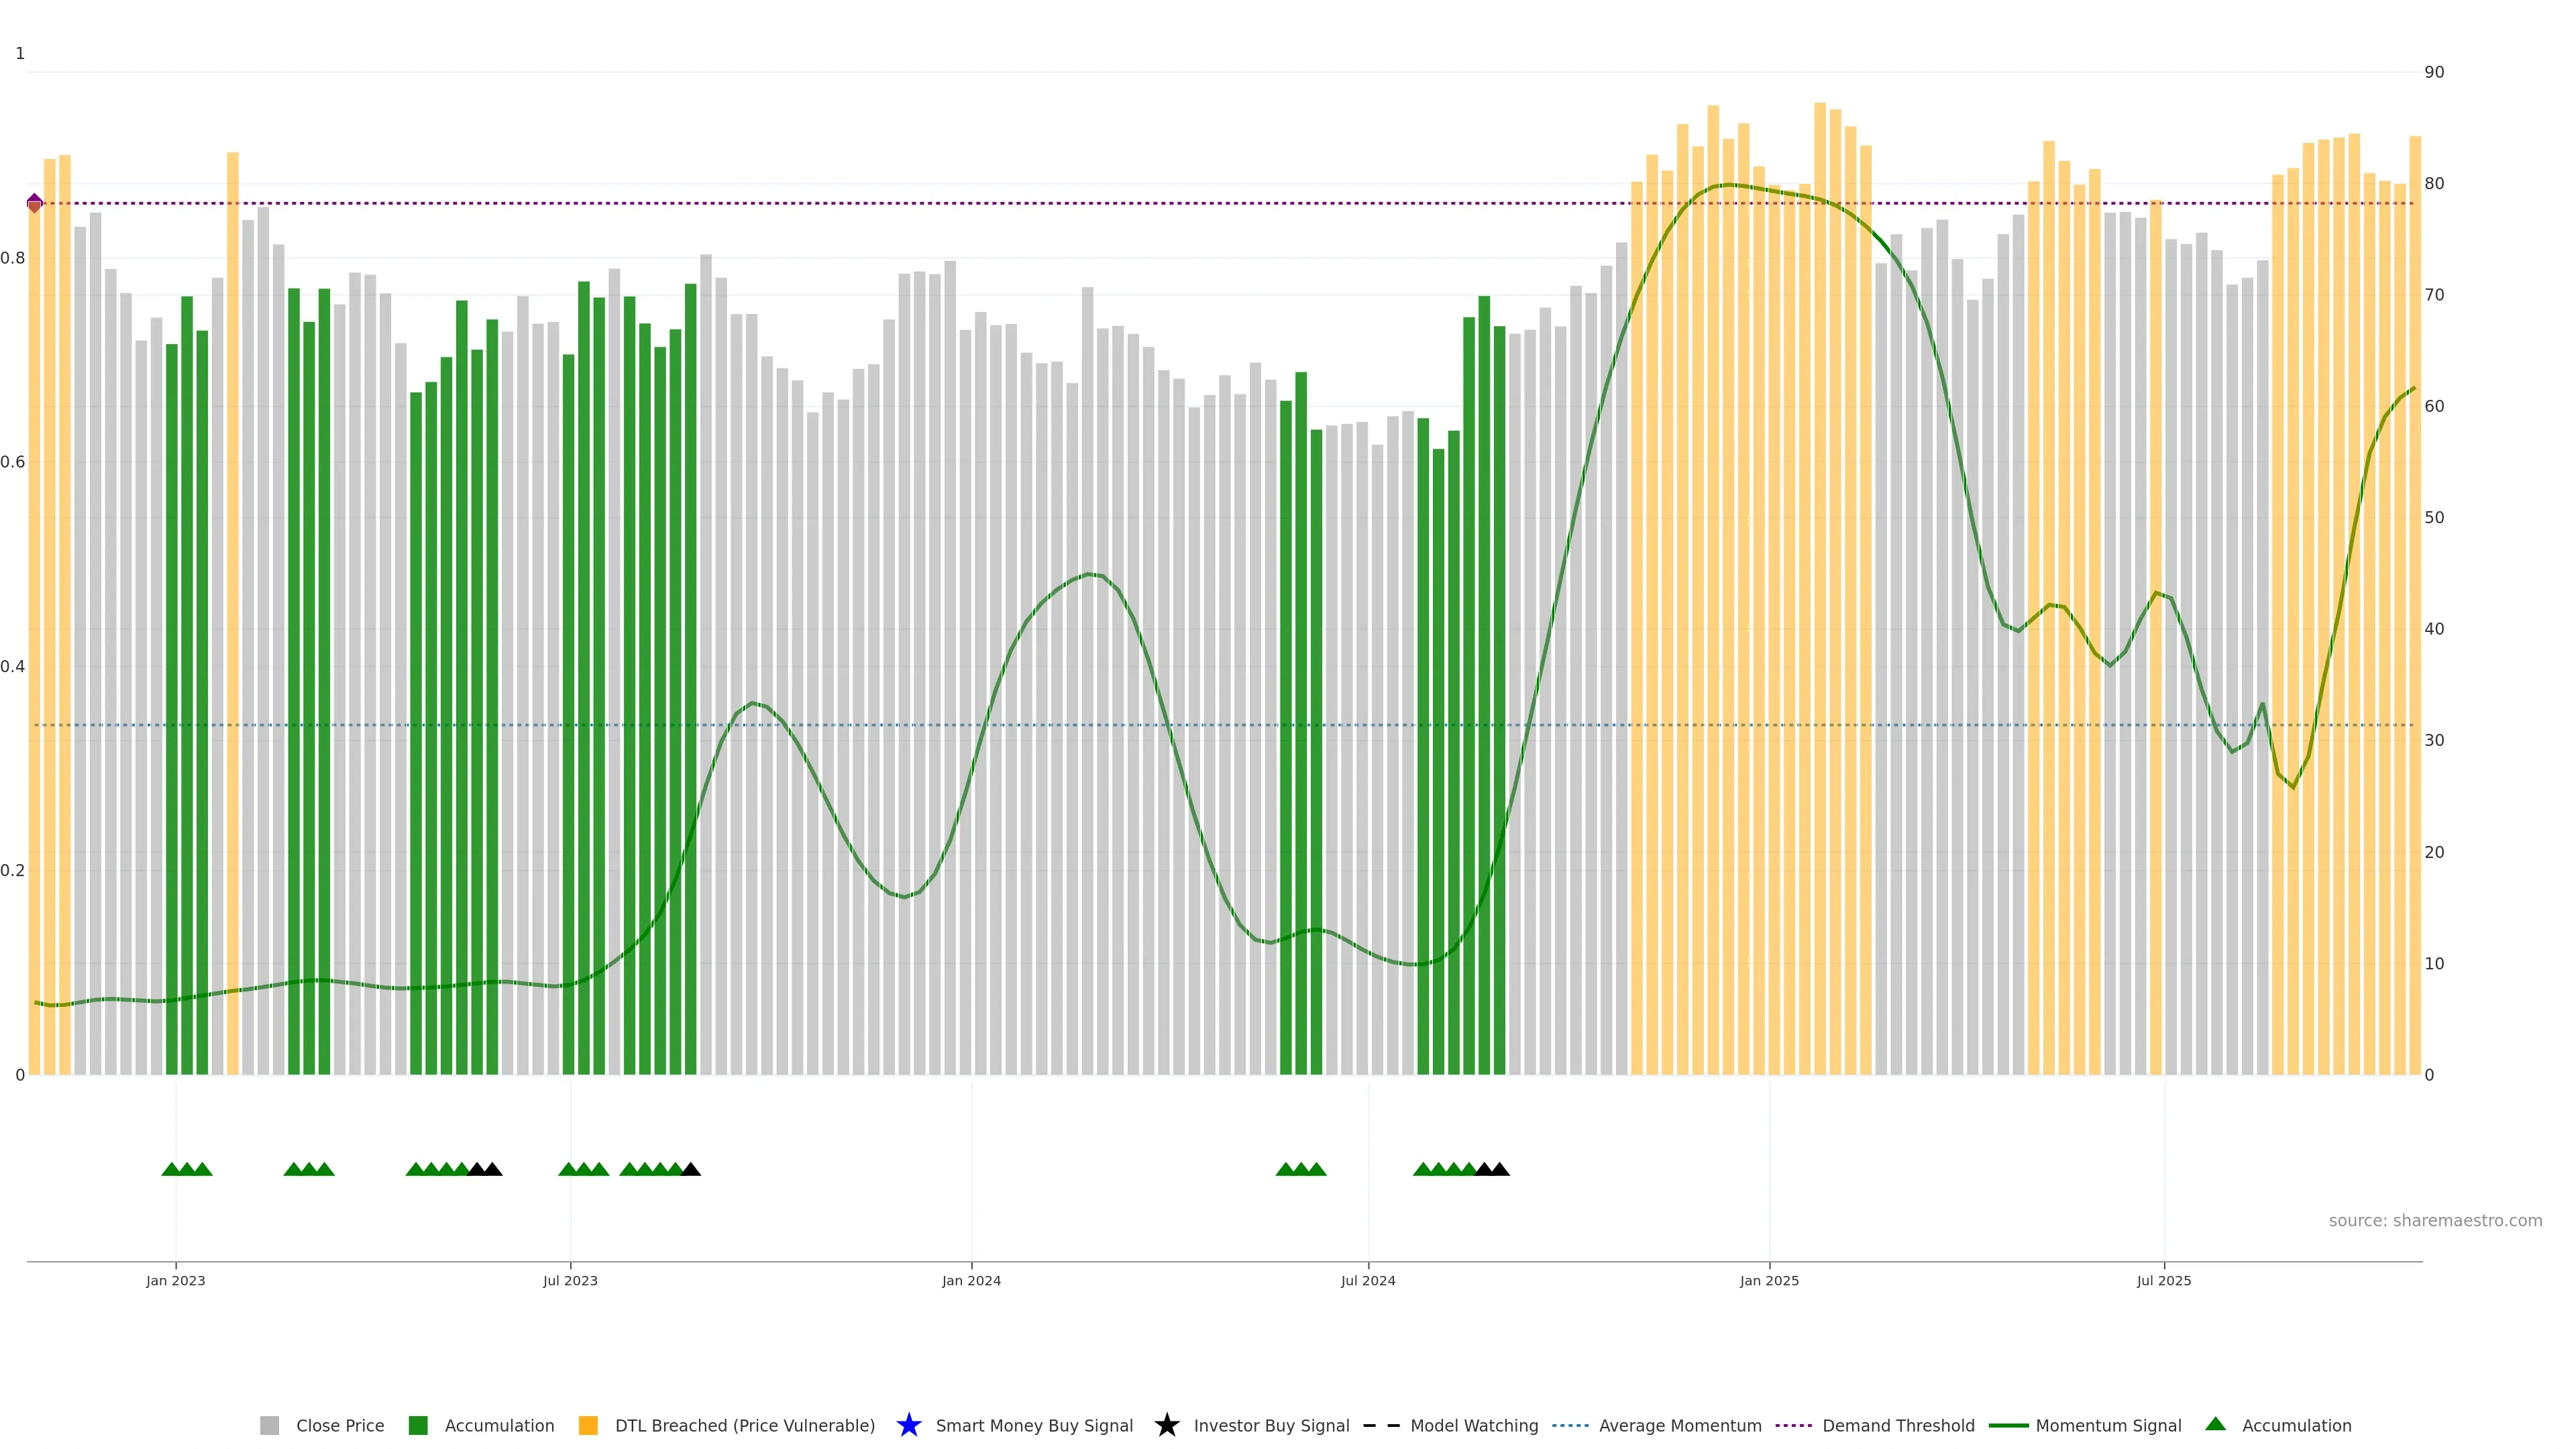Viewport: 2576px width, 1449px height.
Task: Click the Demand Threshold legend text
Action: 1898,1425
